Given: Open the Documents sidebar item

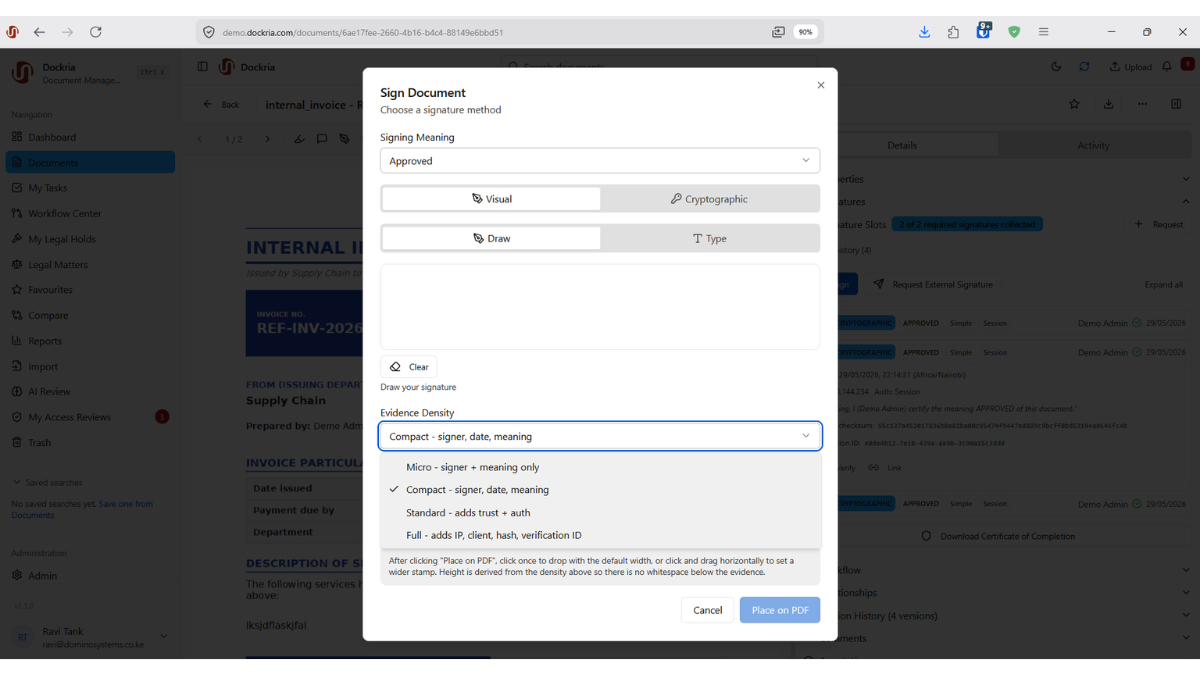Looking at the screenshot, I should pyautogui.click(x=90, y=162).
